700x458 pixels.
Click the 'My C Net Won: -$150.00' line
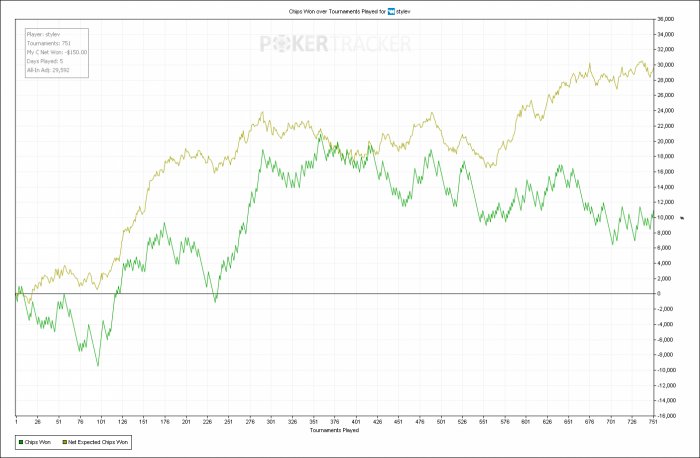[57, 52]
